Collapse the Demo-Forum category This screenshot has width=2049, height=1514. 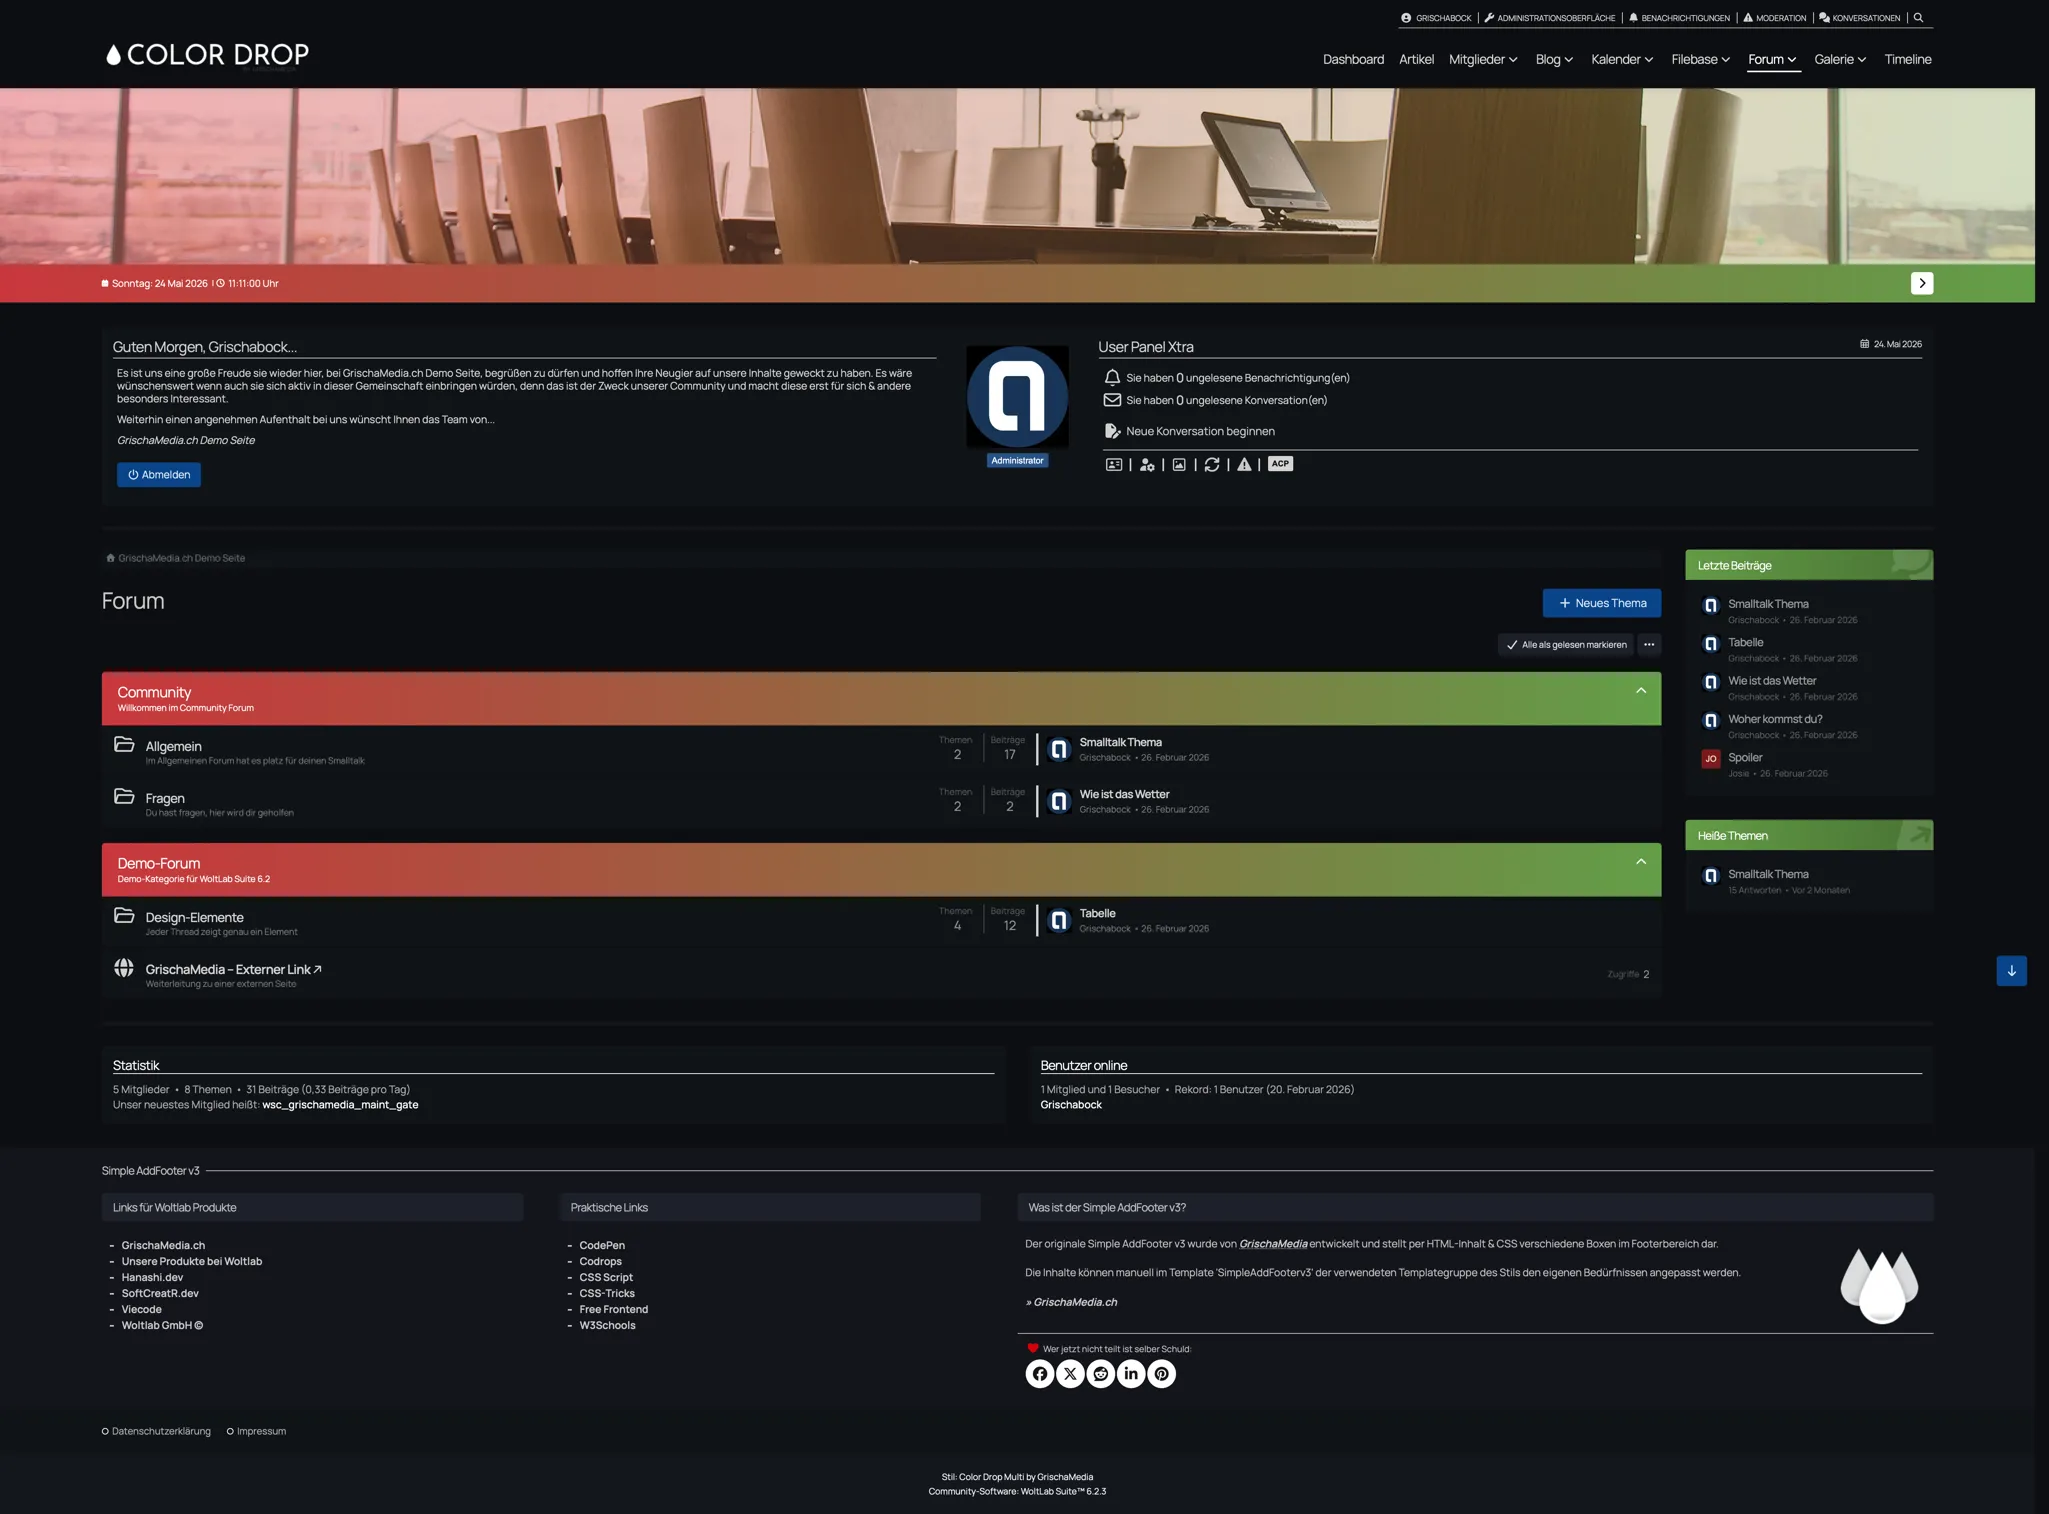click(1641, 861)
